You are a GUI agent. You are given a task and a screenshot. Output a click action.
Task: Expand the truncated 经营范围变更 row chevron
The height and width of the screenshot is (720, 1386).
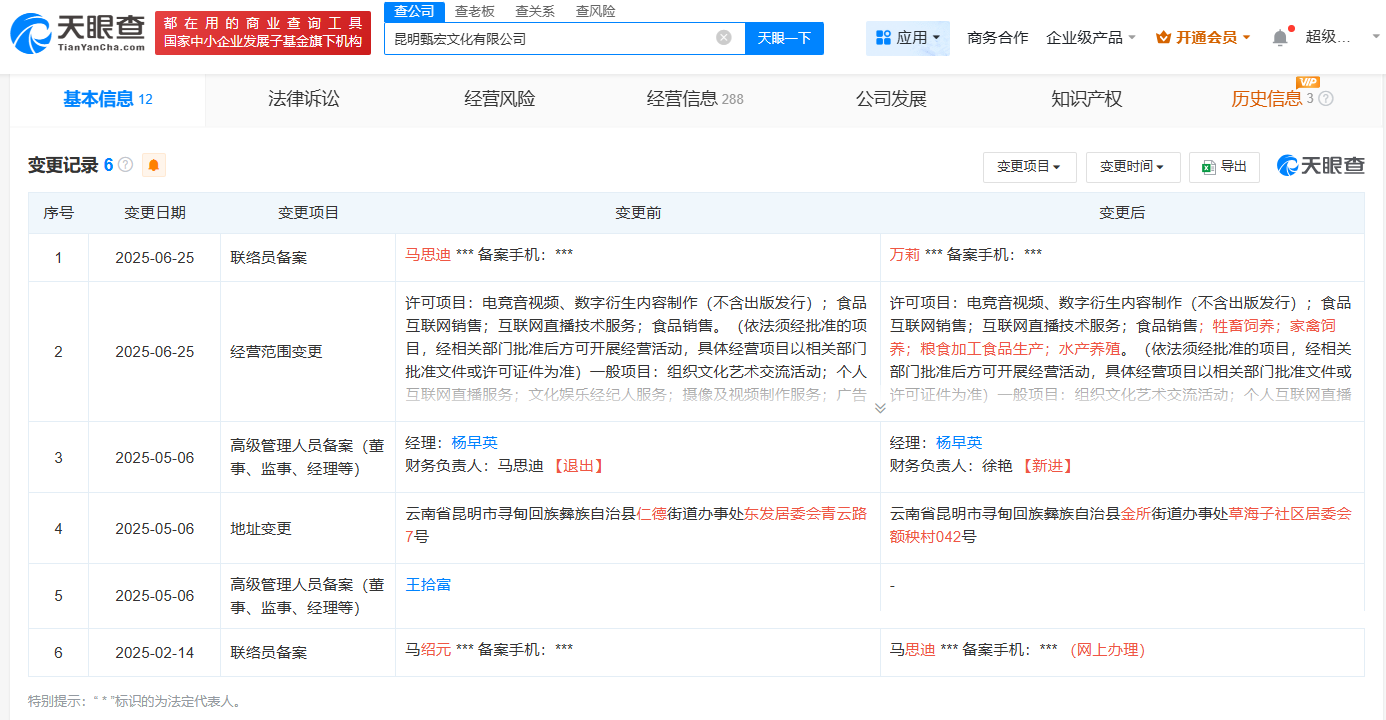(880, 407)
